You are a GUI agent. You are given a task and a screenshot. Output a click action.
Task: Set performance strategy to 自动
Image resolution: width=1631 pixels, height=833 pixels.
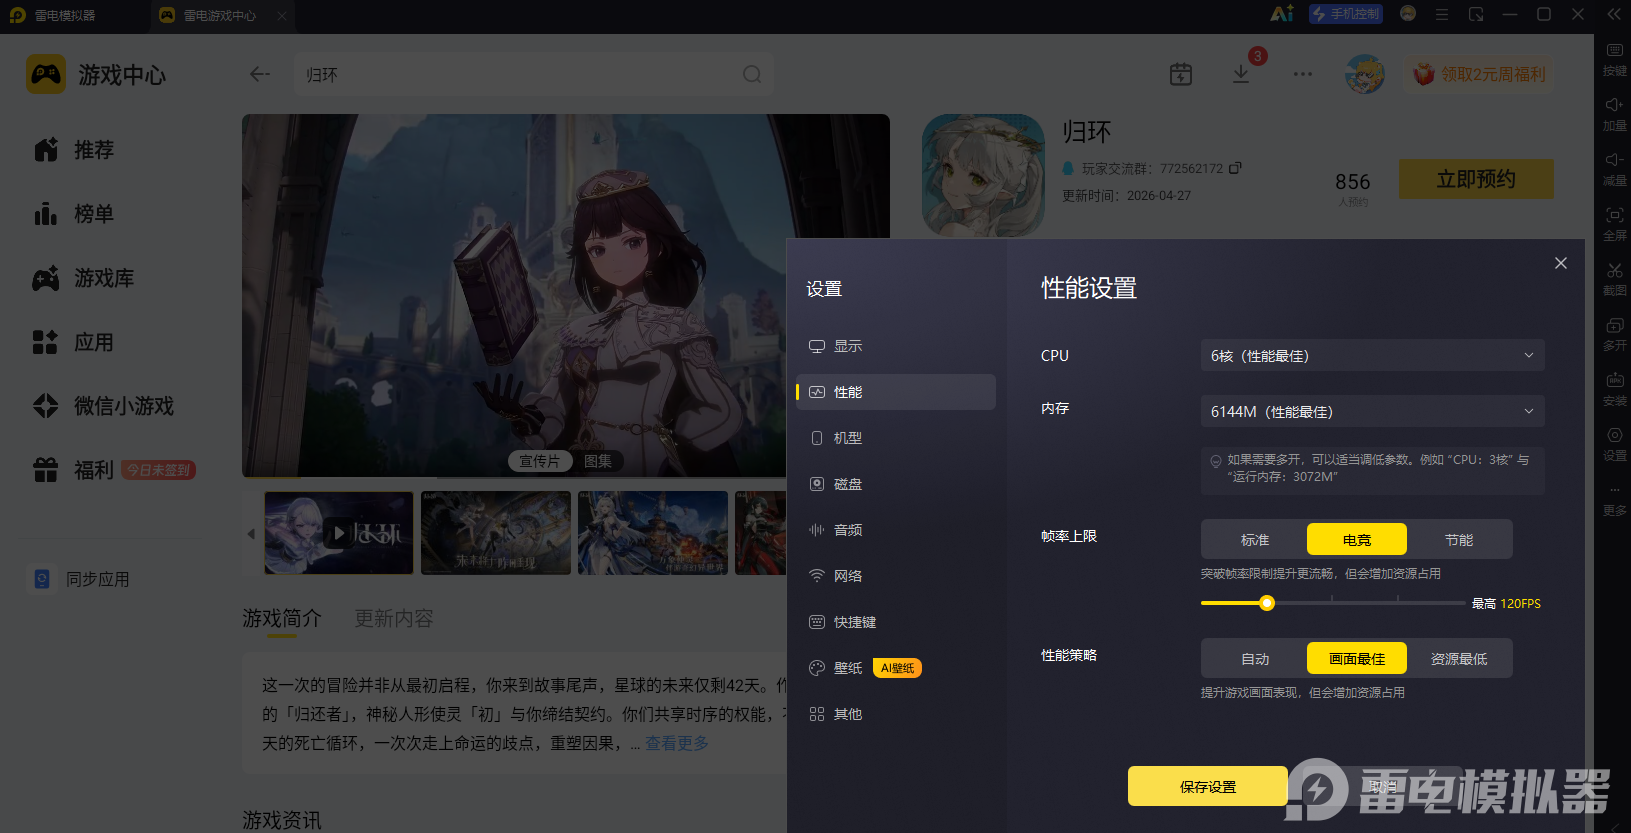pyautogui.click(x=1255, y=659)
